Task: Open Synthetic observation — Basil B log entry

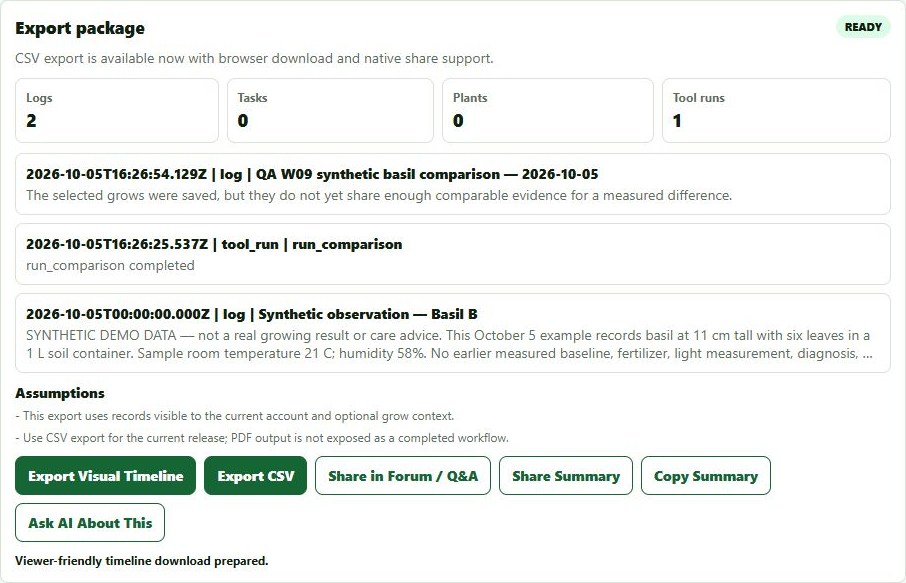Action: (452, 333)
